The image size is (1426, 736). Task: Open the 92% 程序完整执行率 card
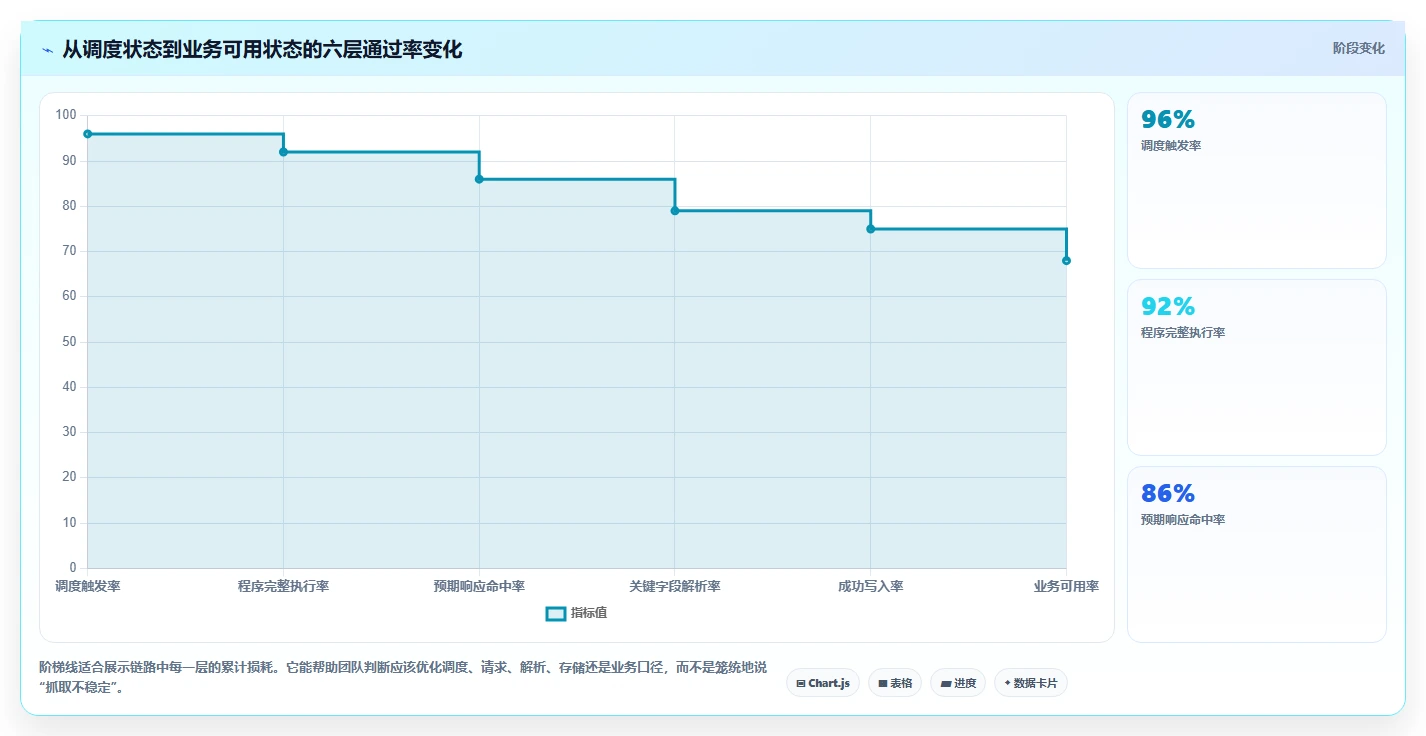coord(1257,367)
